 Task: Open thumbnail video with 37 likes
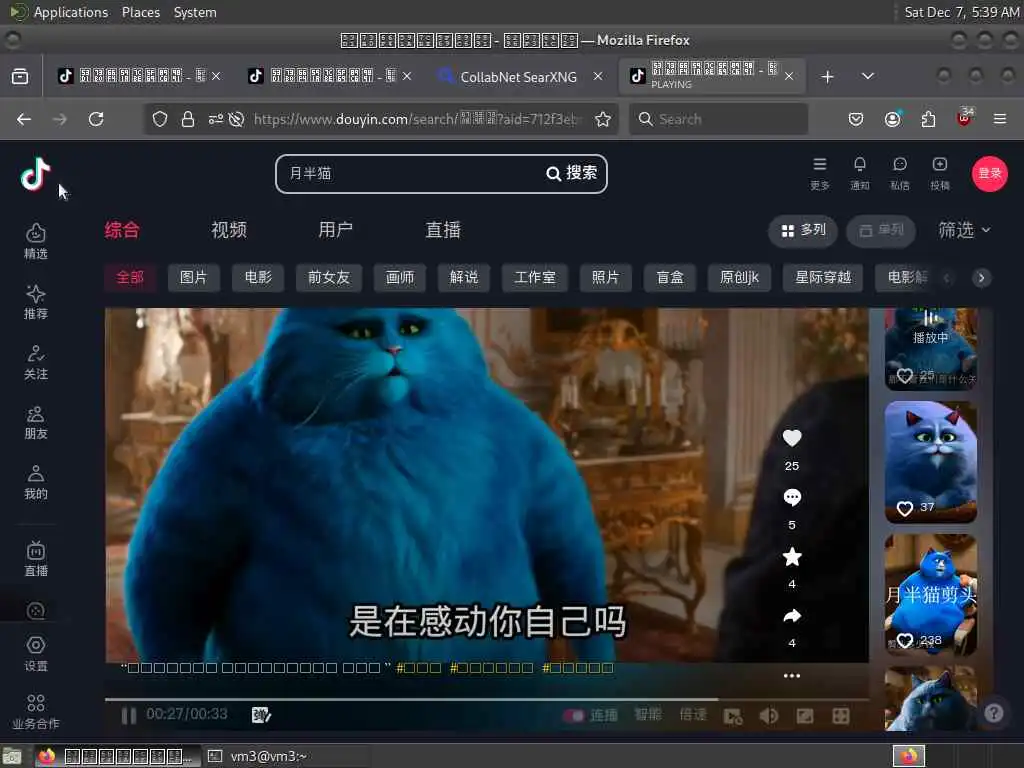tap(931, 462)
